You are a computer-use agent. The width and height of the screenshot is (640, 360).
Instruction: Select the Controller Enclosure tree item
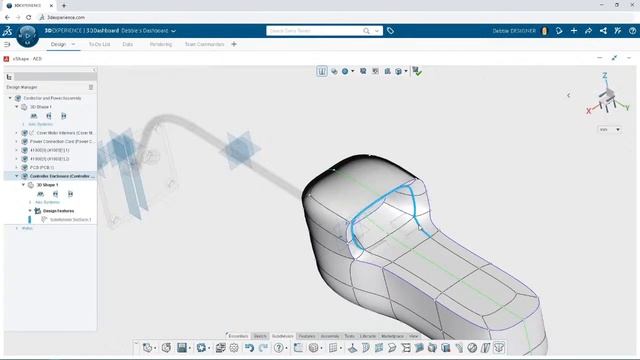62,176
